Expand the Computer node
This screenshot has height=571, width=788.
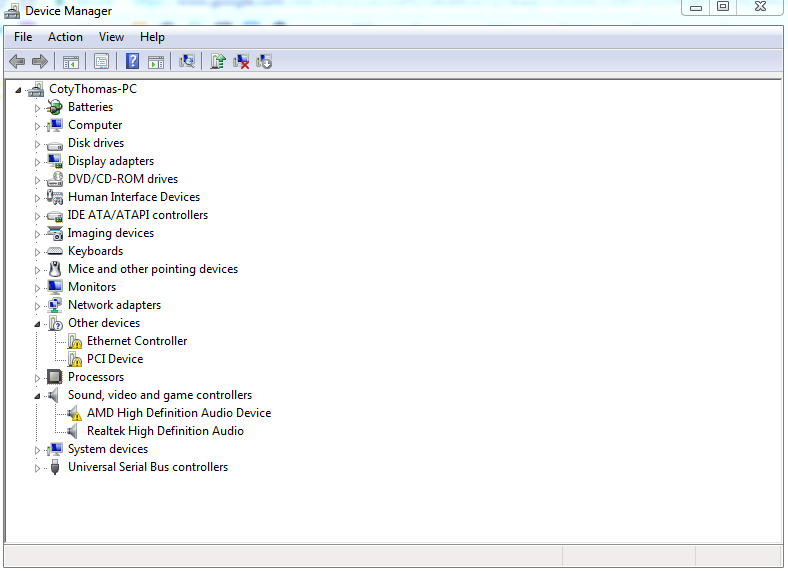click(x=37, y=126)
